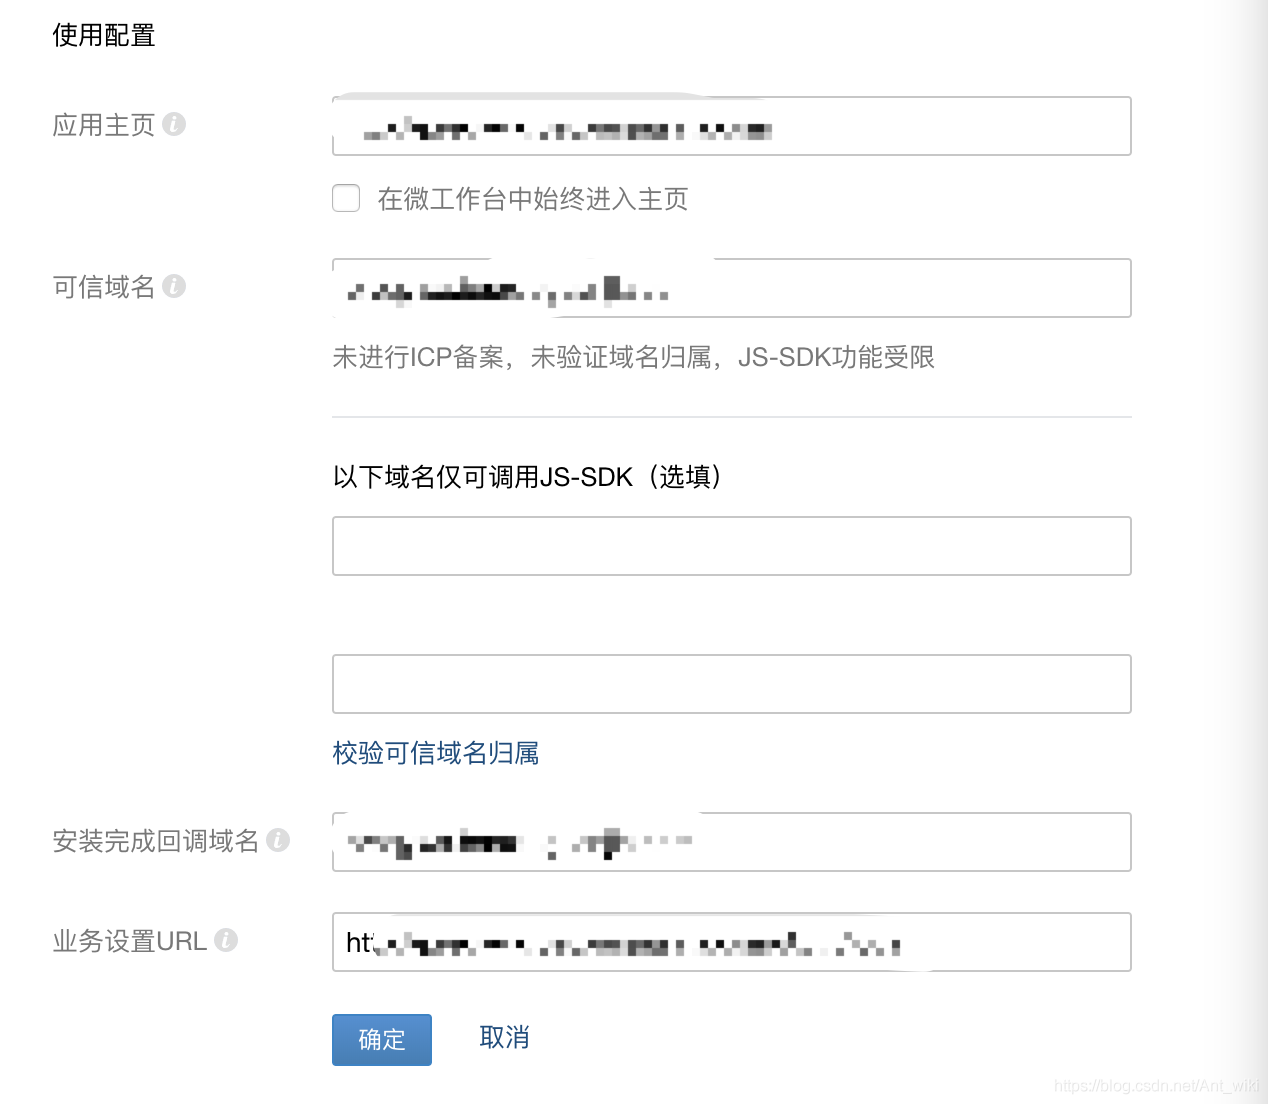This screenshot has height=1104, width=1268.
Task: Click the info icon after 业务设置URL
Action: coord(226,940)
